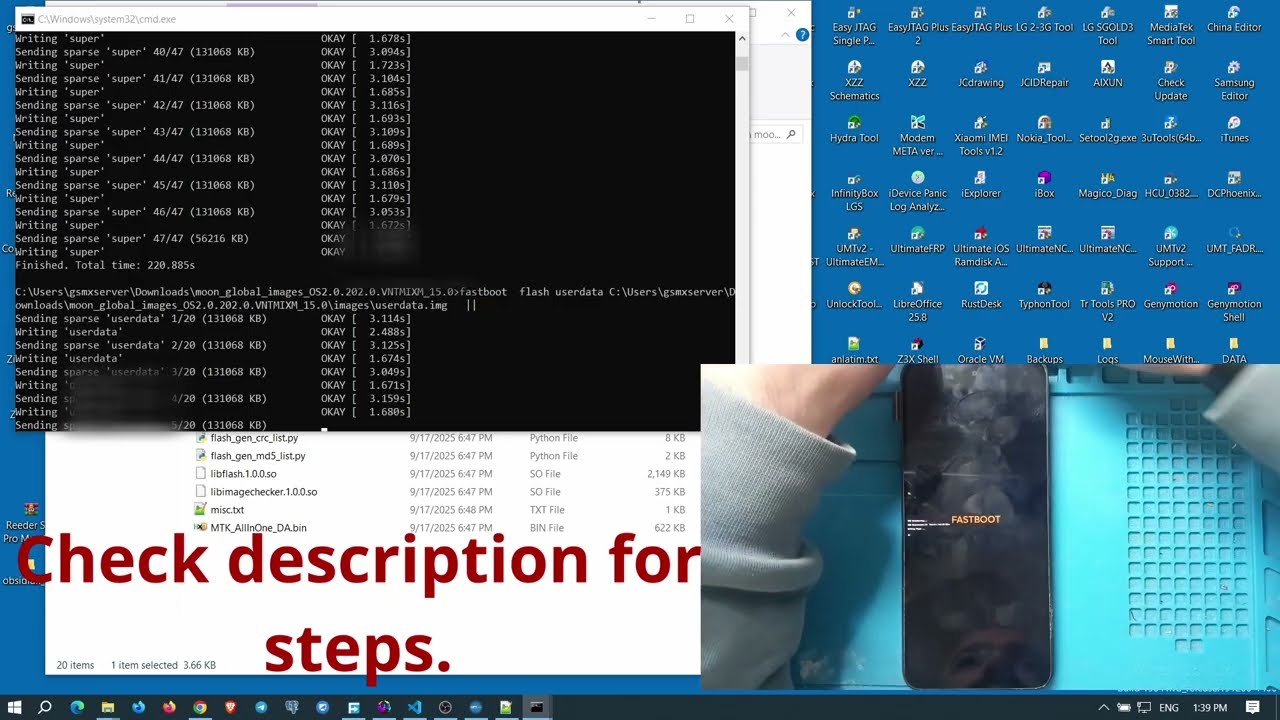Open Setool2g.exe shortcut

tap(1107, 130)
